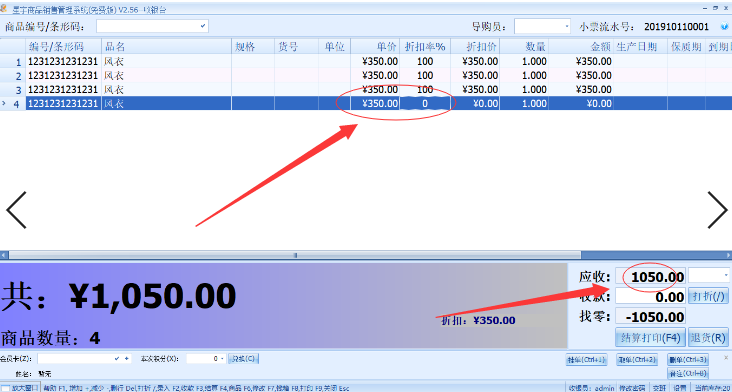Click the 打折(/) discount button

pos(708,296)
